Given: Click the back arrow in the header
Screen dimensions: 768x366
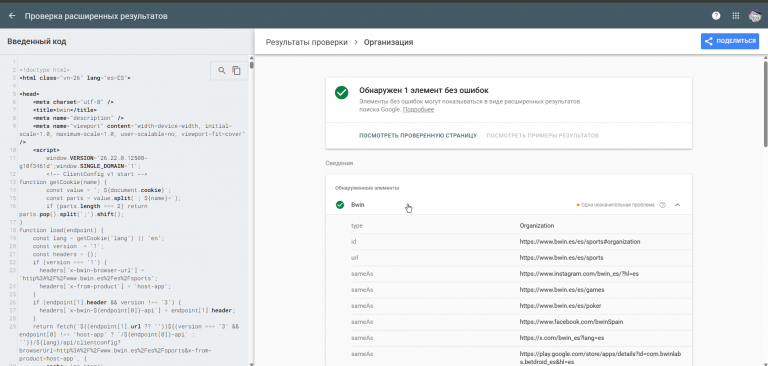Looking at the screenshot, I should coord(12,16).
